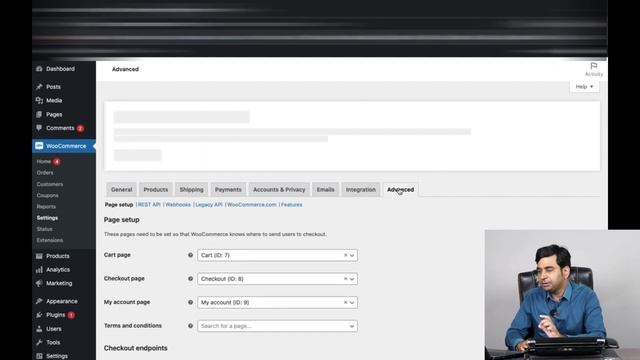Image resolution: width=640 pixels, height=360 pixels.
Task: Clear the My account page selection (x)
Action: (x=345, y=302)
